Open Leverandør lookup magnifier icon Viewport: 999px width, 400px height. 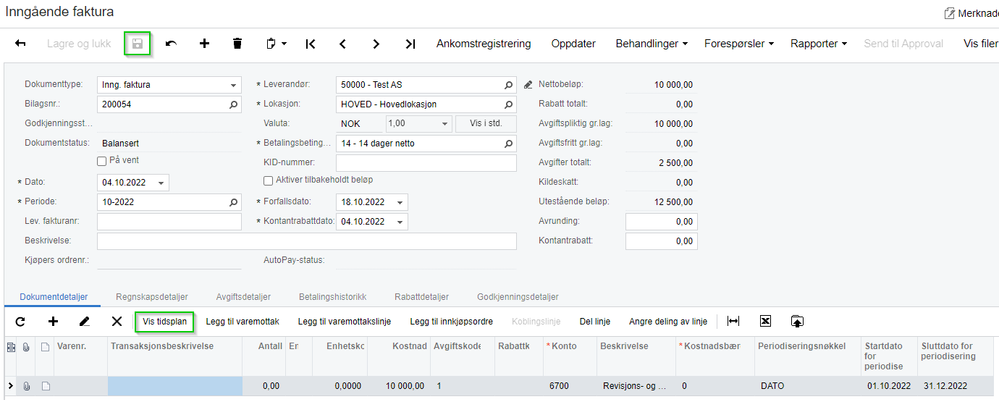[508, 84]
